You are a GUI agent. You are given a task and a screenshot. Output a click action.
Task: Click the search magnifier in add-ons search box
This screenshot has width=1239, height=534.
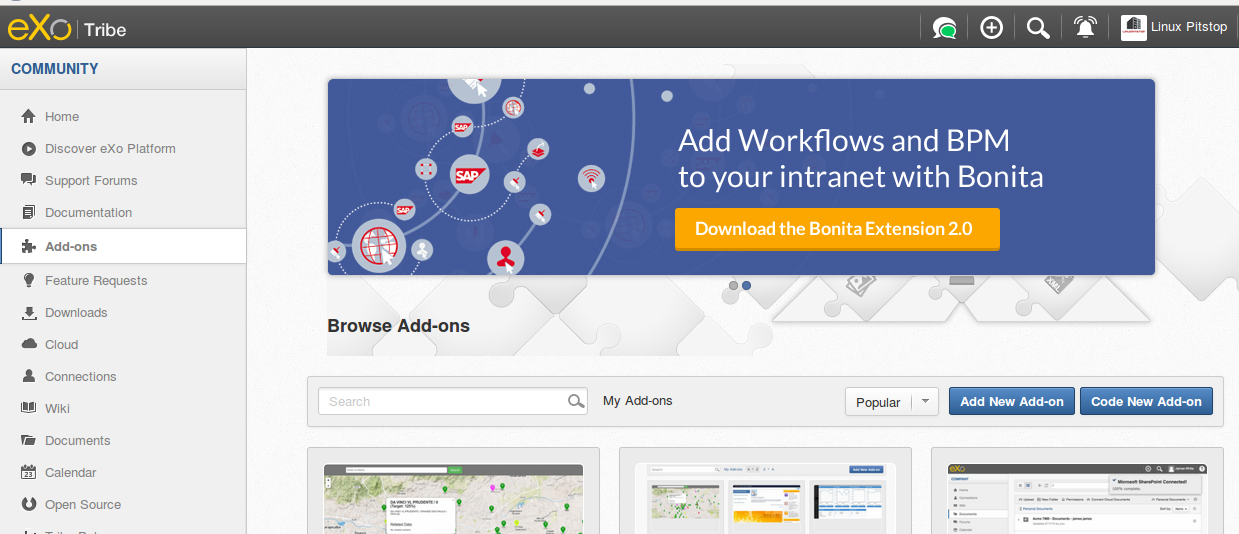point(576,401)
